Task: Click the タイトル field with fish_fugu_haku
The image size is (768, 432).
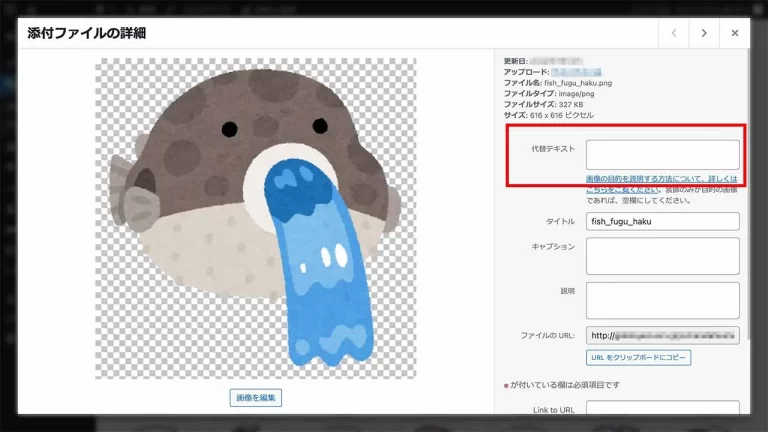Action: pos(663,221)
